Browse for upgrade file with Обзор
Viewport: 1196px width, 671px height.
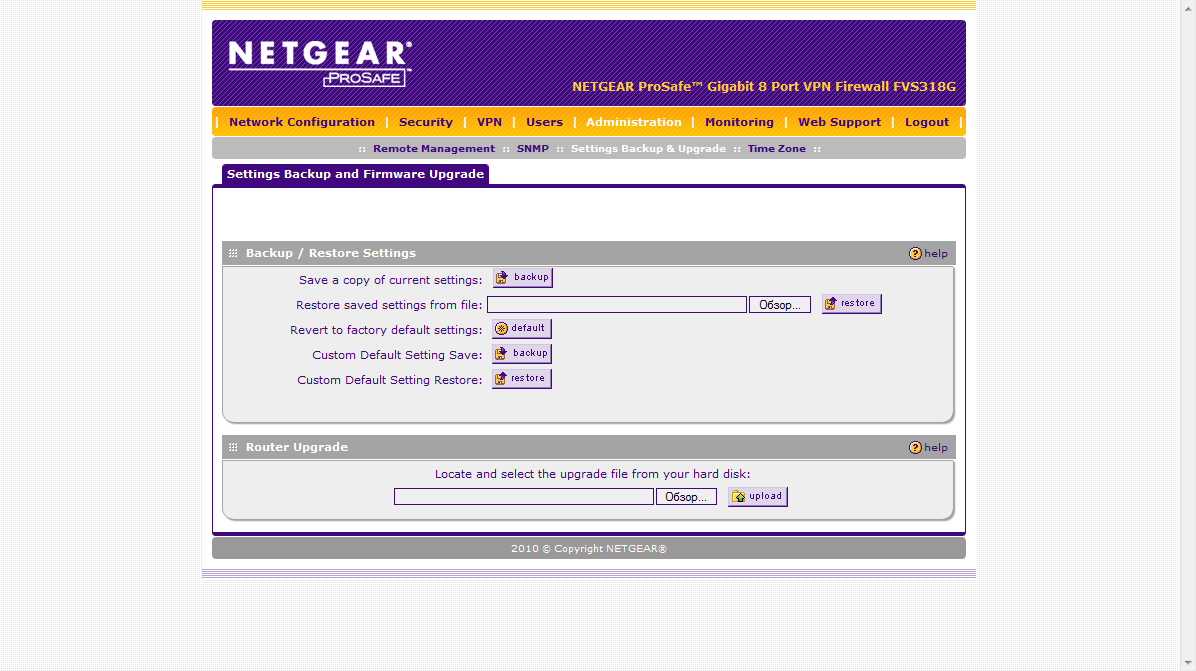[x=686, y=497]
